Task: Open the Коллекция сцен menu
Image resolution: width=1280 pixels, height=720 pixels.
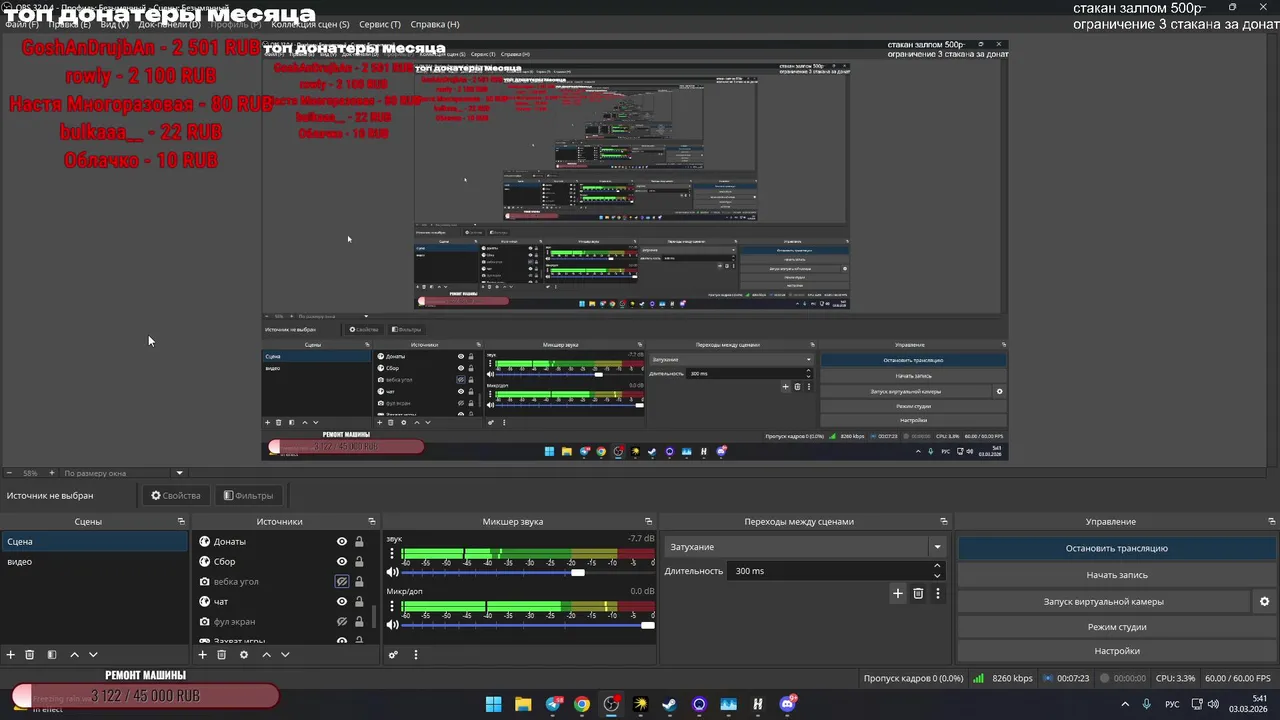Action: tap(310, 24)
